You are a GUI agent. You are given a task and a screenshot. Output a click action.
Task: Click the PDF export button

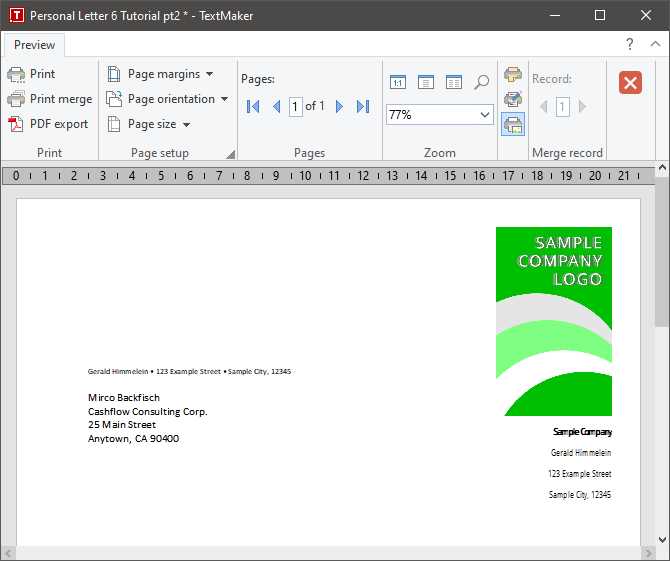tap(48, 124)
